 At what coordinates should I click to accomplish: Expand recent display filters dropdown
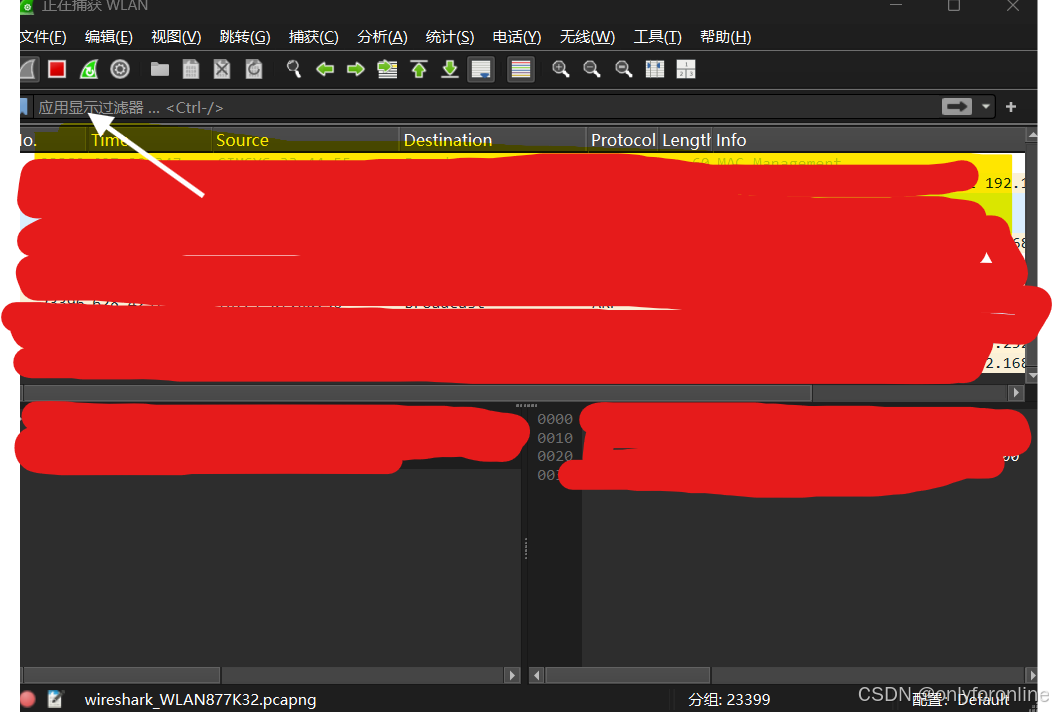coord(986,107)
